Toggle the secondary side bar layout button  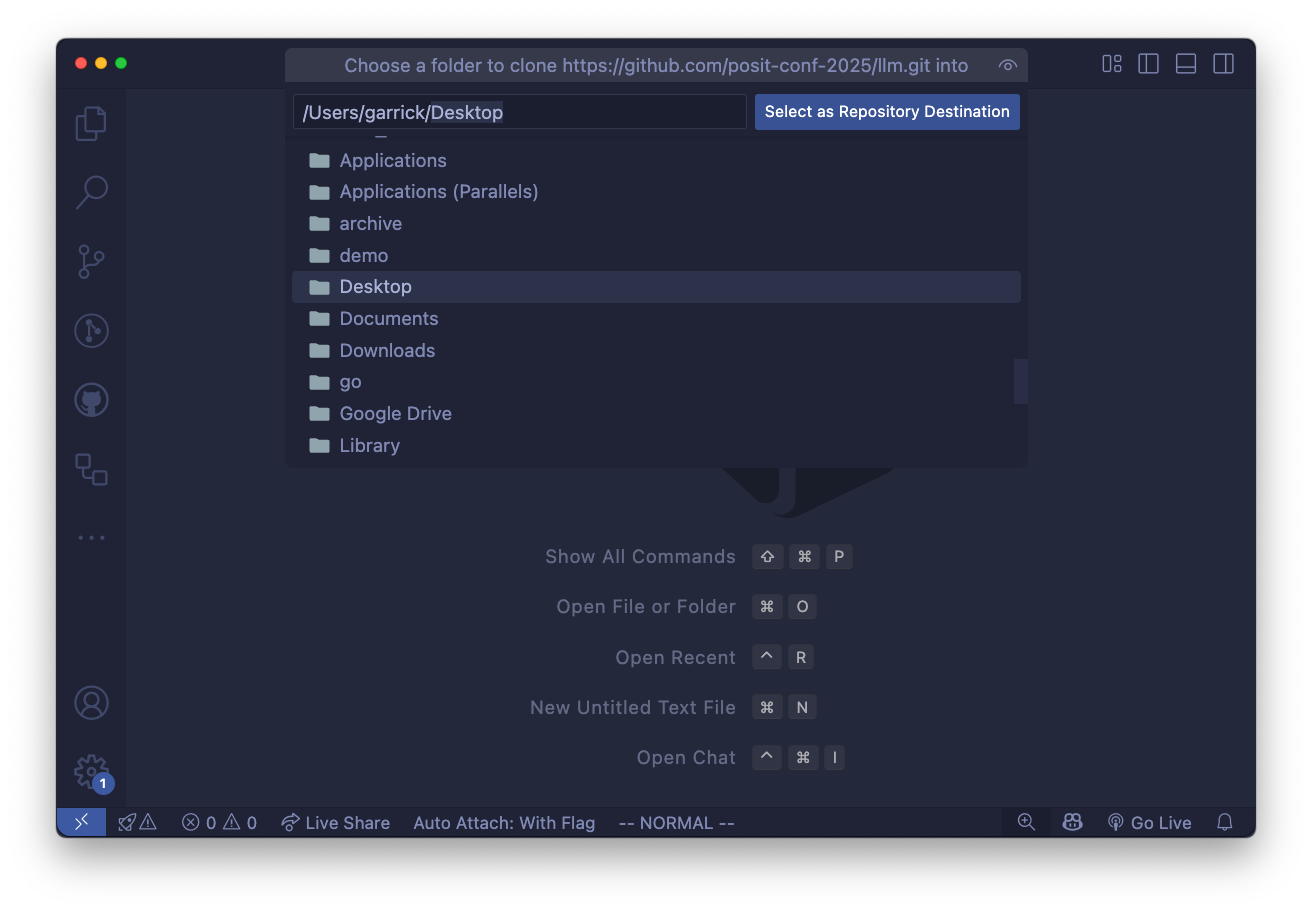coord(1223,64)
